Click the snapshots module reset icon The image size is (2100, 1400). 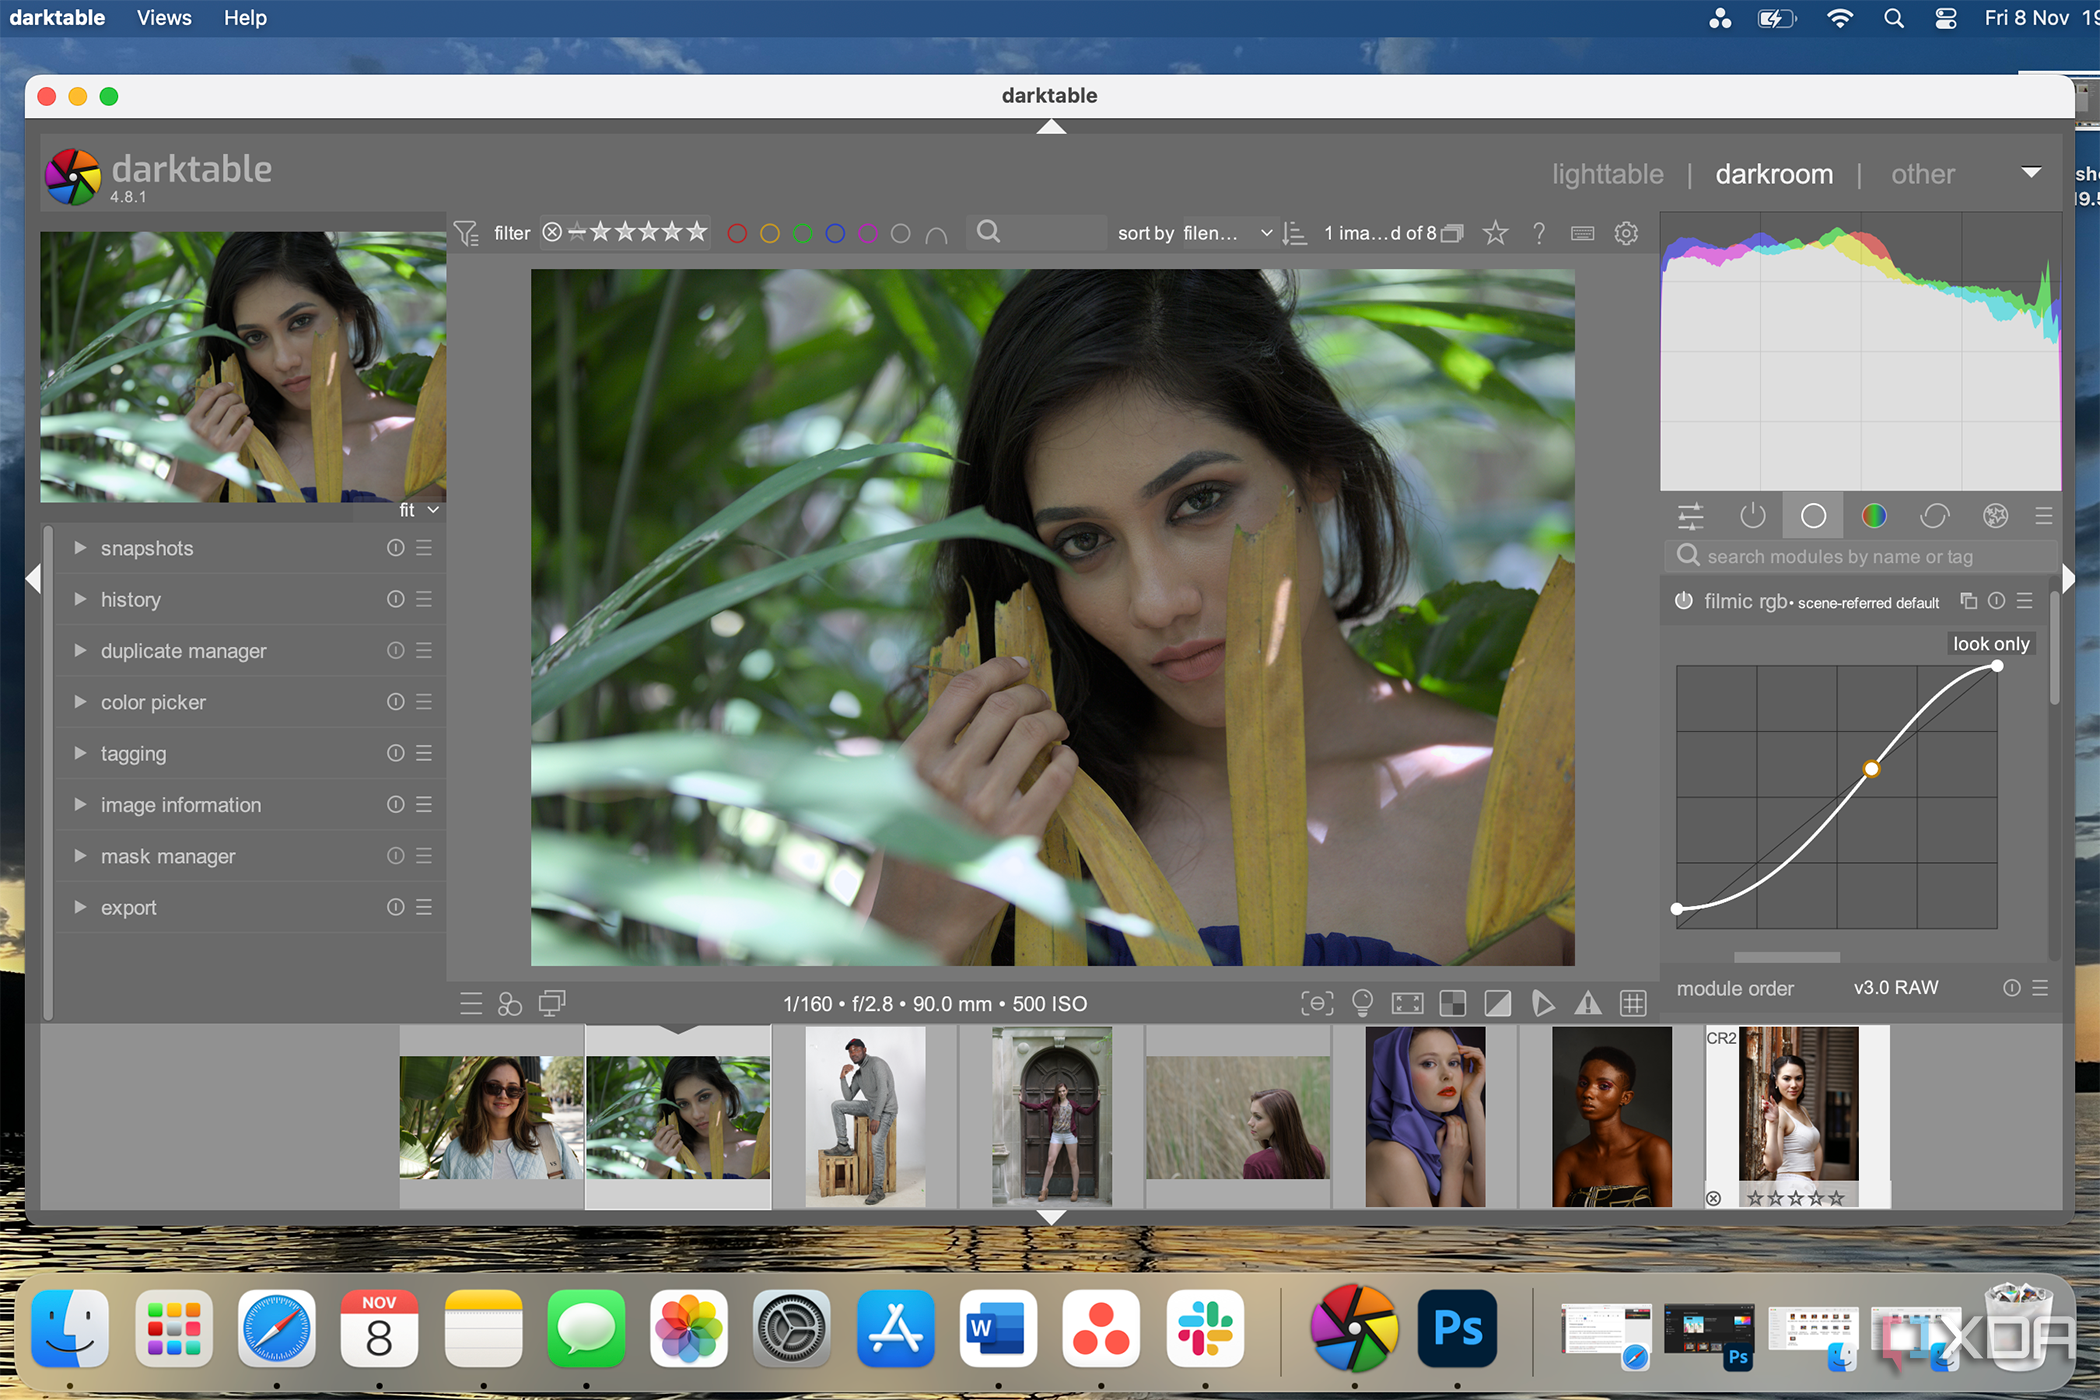pyautogui.click(x=394, y=548)
